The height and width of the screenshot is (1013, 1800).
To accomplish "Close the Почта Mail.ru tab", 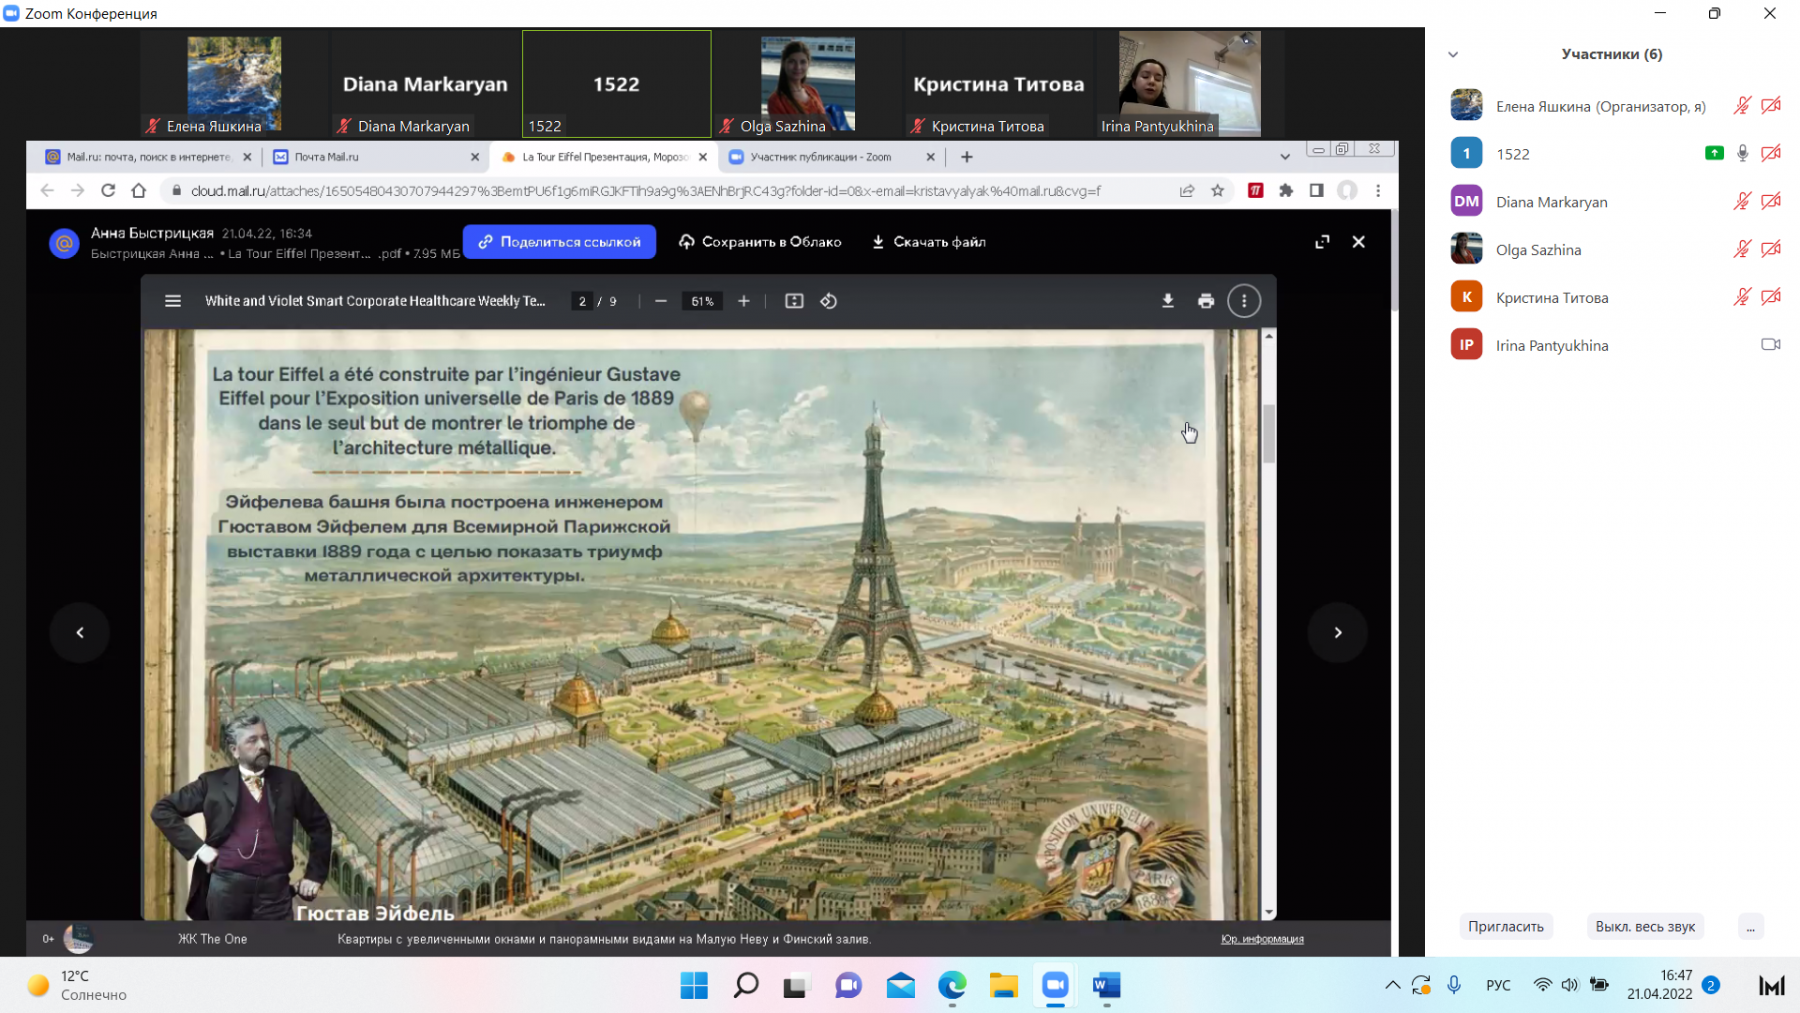I will [x=475, y=157].
